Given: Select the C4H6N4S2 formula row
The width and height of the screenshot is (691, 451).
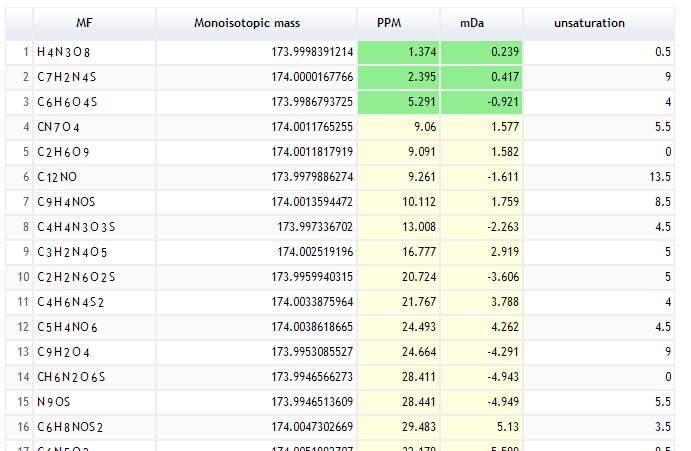Looking at the screenshot, I should tap(340, 302).
